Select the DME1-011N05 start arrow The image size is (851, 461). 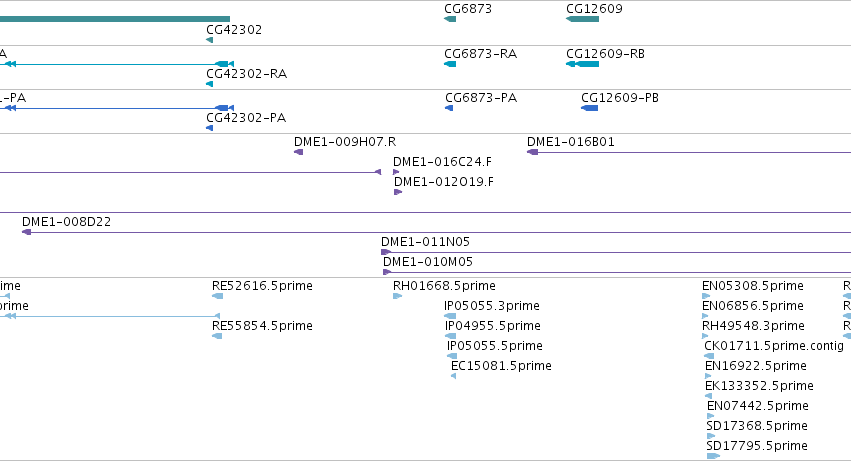(386, 252)
